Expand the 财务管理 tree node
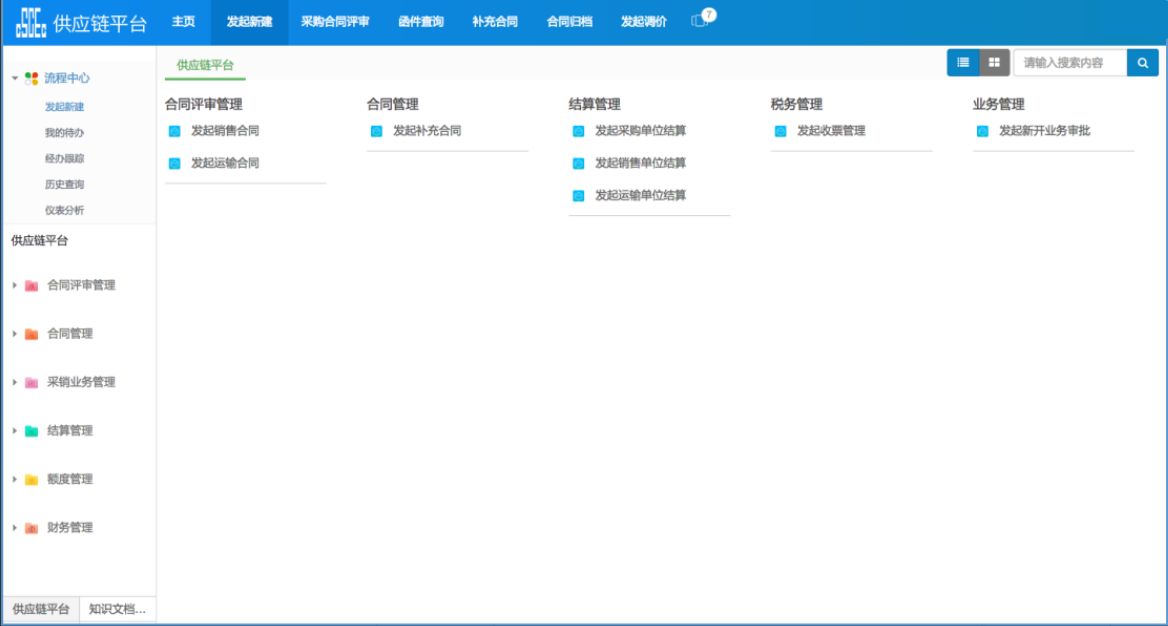This screenshot has width=1168, height=626. [15, 528]
